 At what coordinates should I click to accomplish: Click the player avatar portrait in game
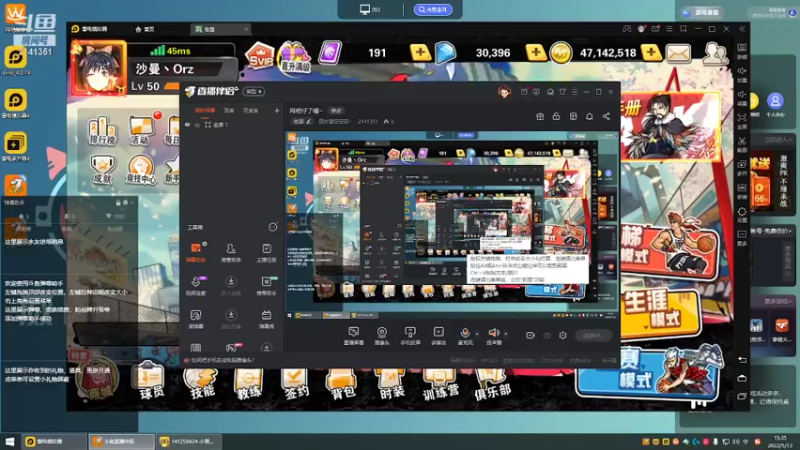pyautogui.click(x=99, y=68)
